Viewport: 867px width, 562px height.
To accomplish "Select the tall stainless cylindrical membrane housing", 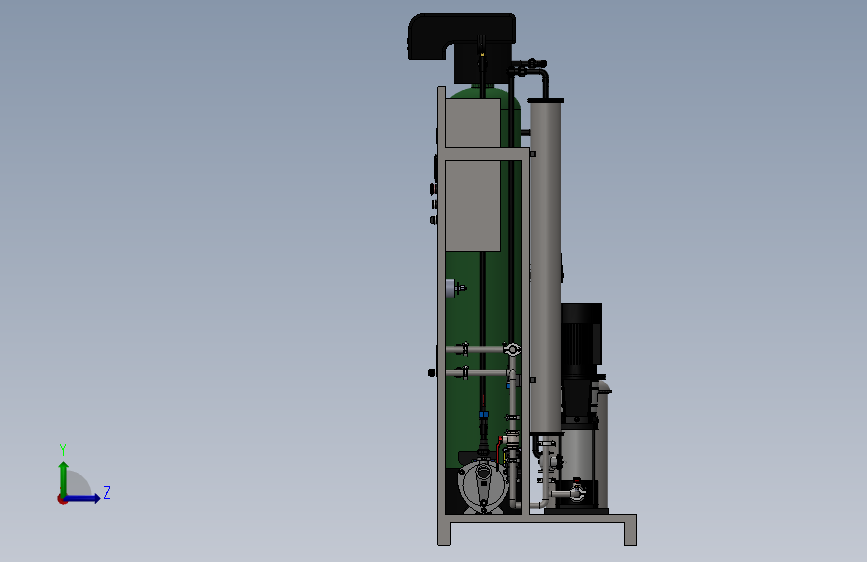I will [545, 266].
